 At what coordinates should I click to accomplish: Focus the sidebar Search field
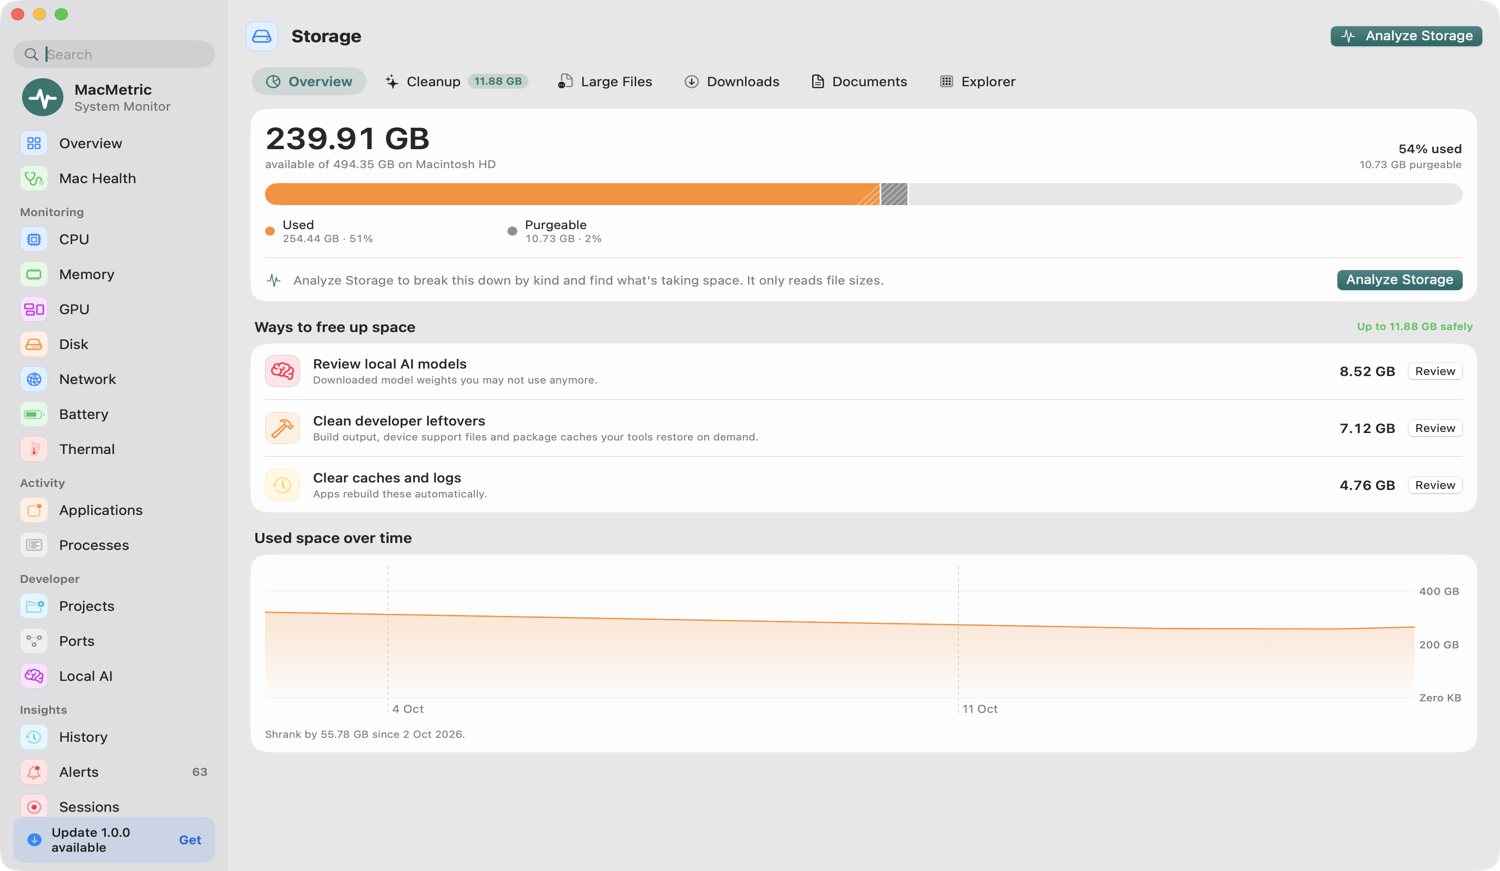(x=114, y=54)
